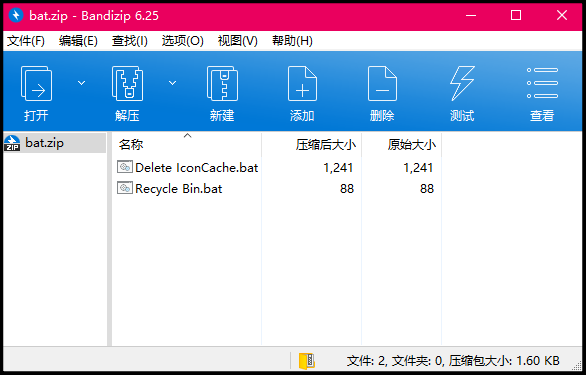This screenshot has height=375, width=586.
Task: Click the 1,241 compressed size value
Action: point(338,168)
